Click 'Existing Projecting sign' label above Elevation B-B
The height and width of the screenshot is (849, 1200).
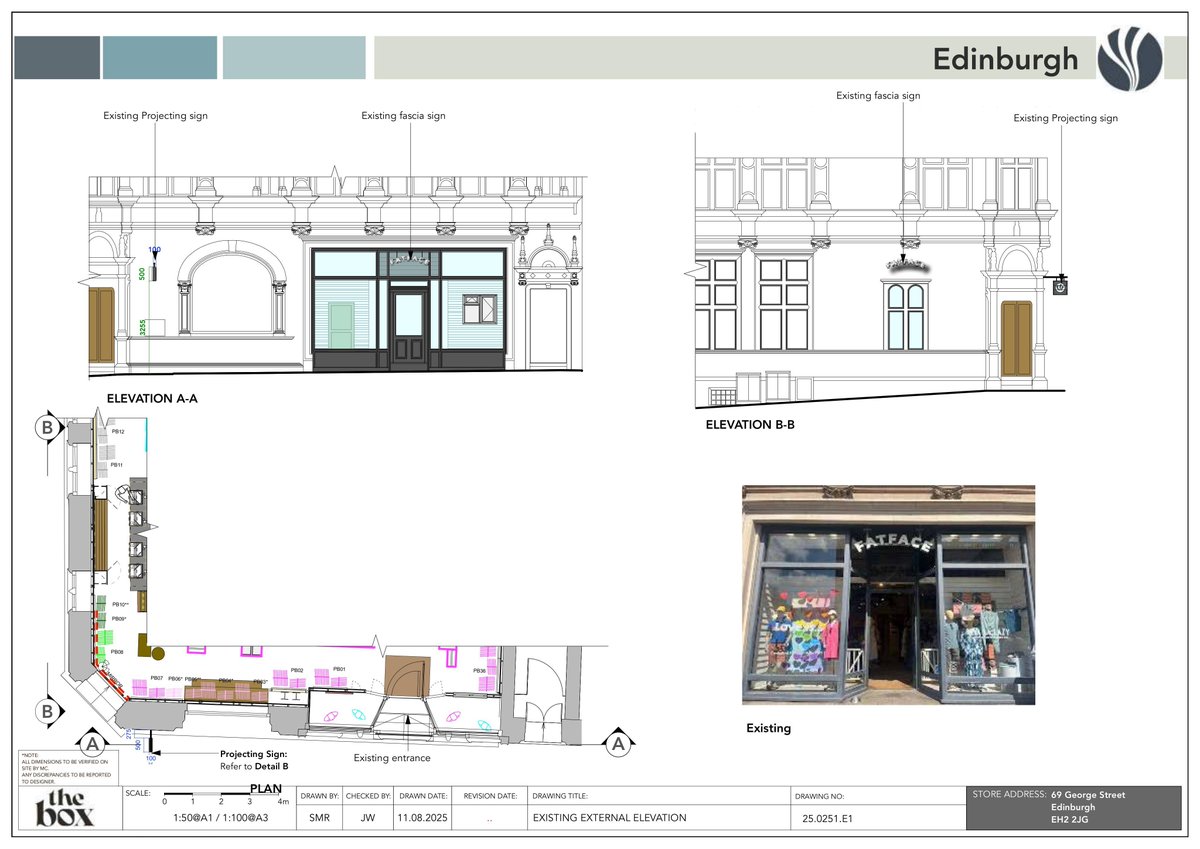click(x=1066, y=118)
